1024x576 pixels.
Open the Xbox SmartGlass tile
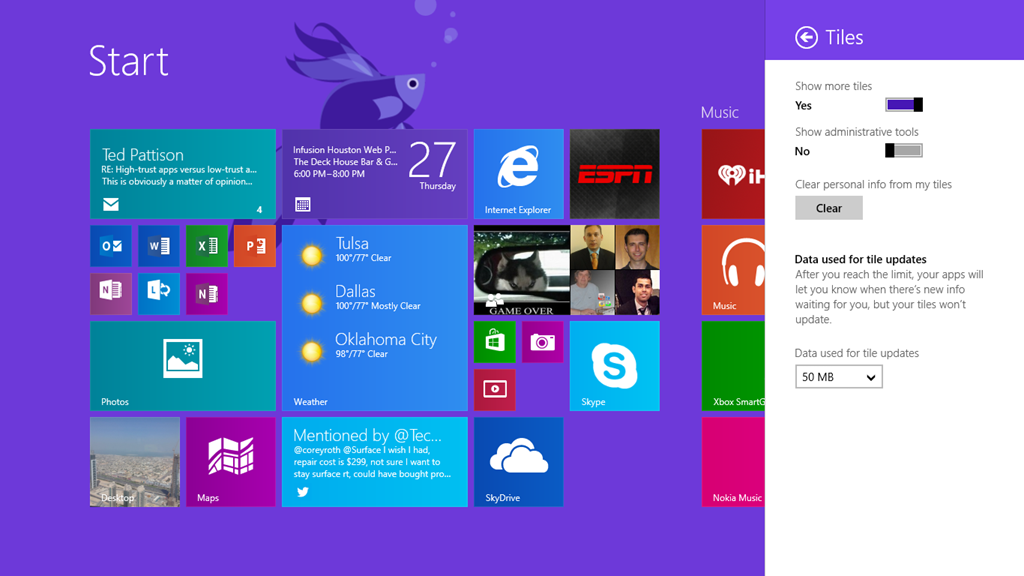[733, 366]
